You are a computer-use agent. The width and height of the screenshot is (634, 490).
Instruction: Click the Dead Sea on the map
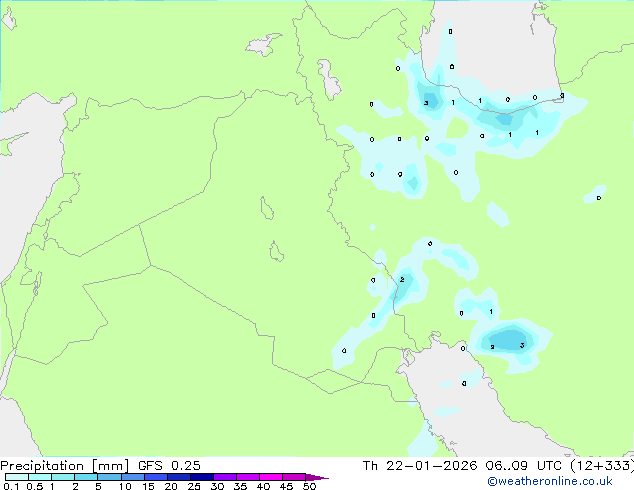[x=37, y=285]
